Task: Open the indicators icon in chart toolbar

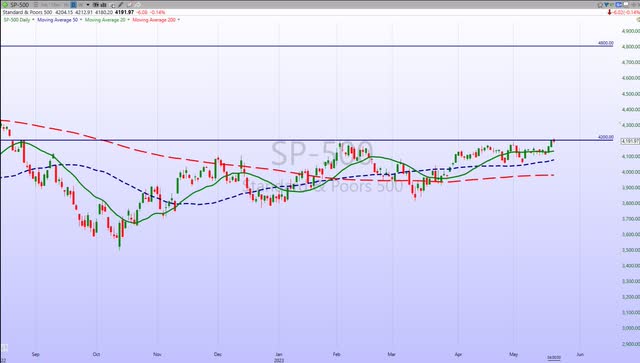Action: (95, 5)
